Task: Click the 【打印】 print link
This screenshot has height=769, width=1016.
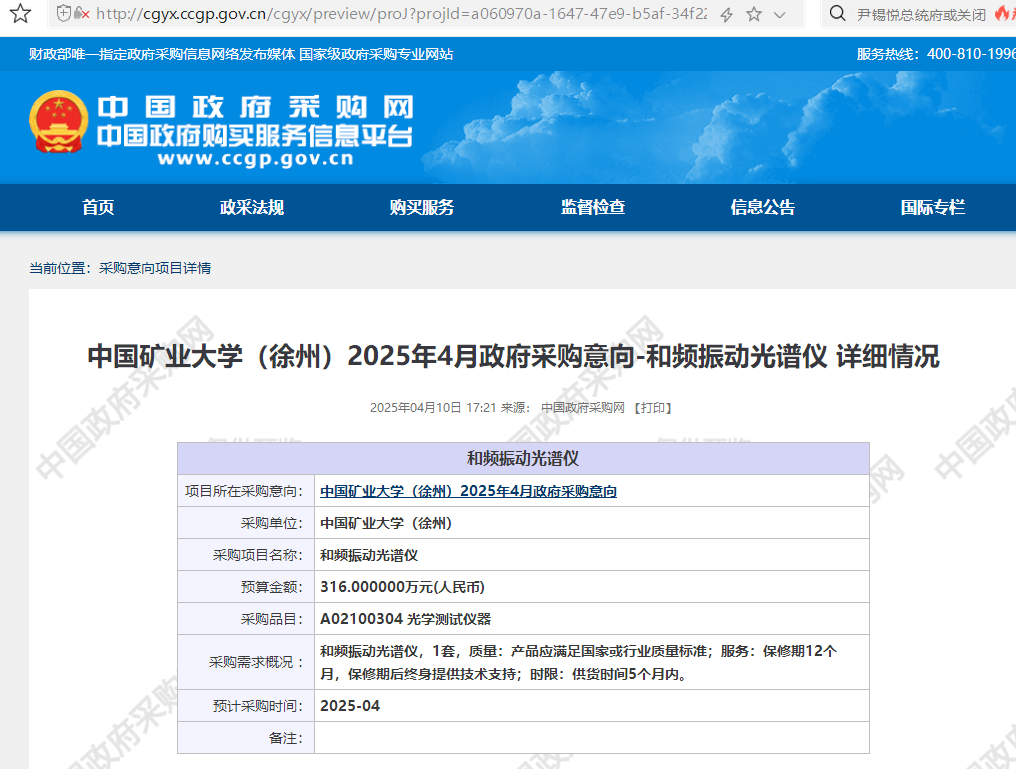Action: click(652, 407)
